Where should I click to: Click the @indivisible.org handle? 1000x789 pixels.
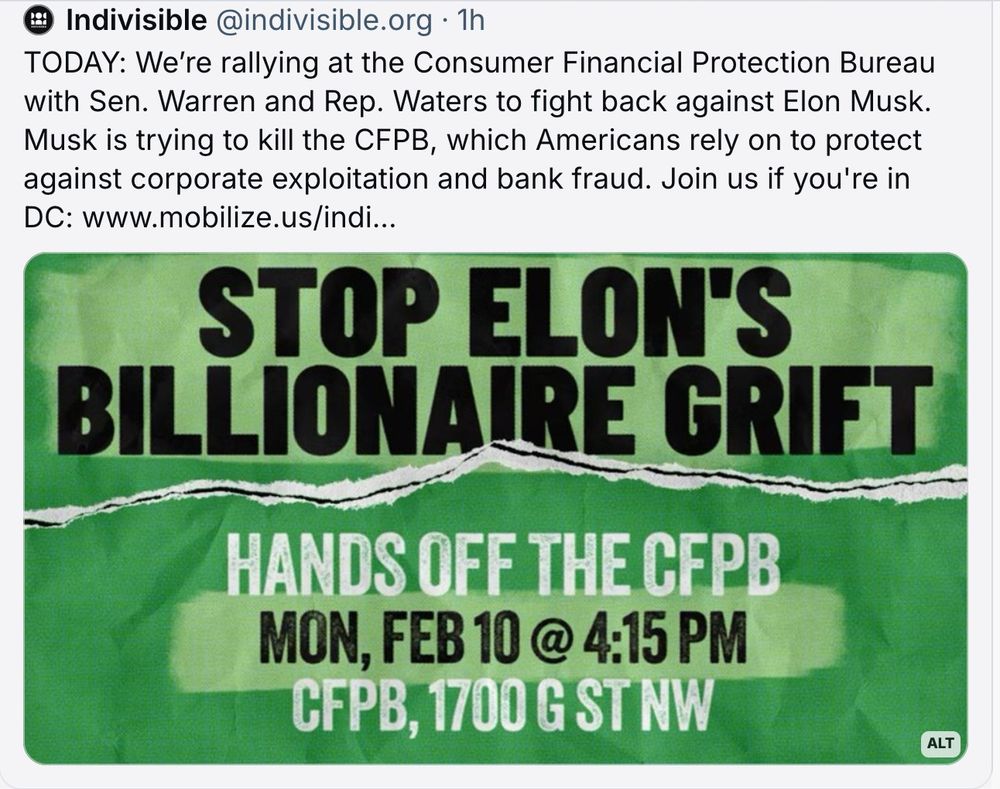(325, 21)
